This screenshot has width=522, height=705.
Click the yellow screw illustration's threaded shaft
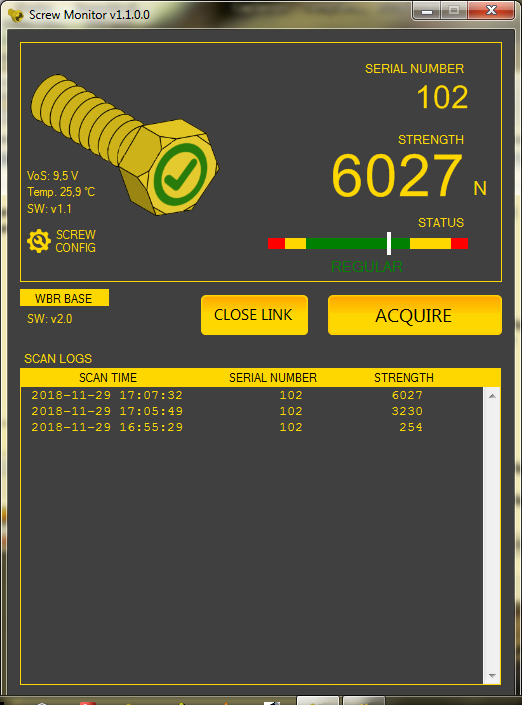point(83,116)
